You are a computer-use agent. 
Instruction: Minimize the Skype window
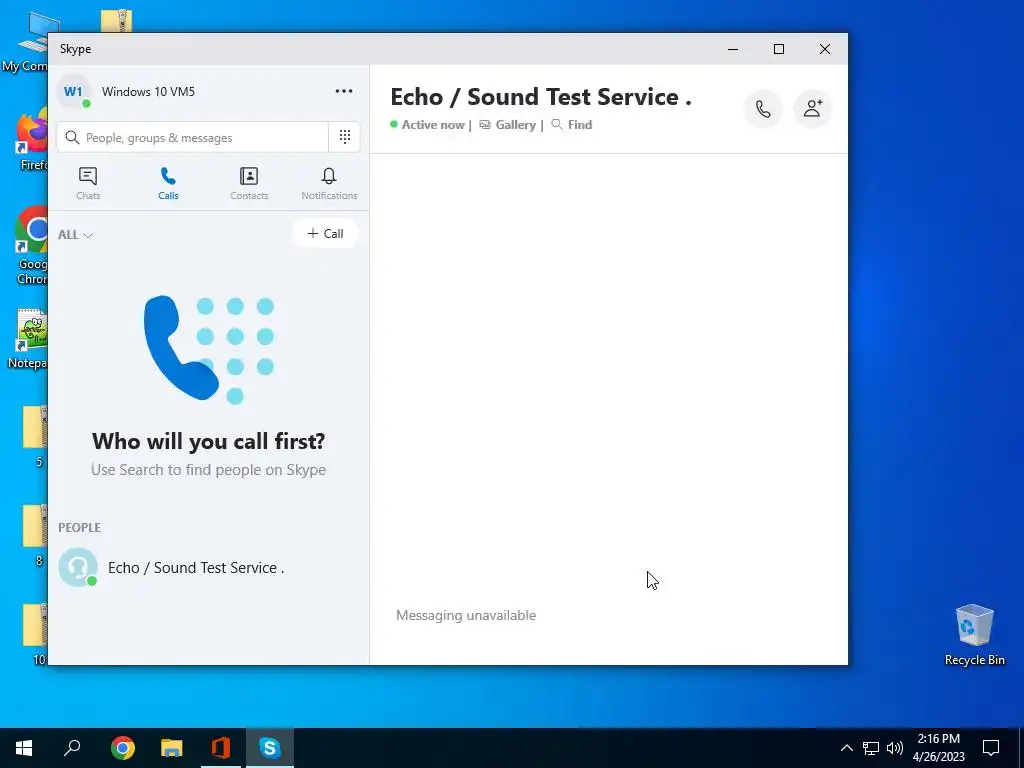pyautogui.click(x=733, y=49)
